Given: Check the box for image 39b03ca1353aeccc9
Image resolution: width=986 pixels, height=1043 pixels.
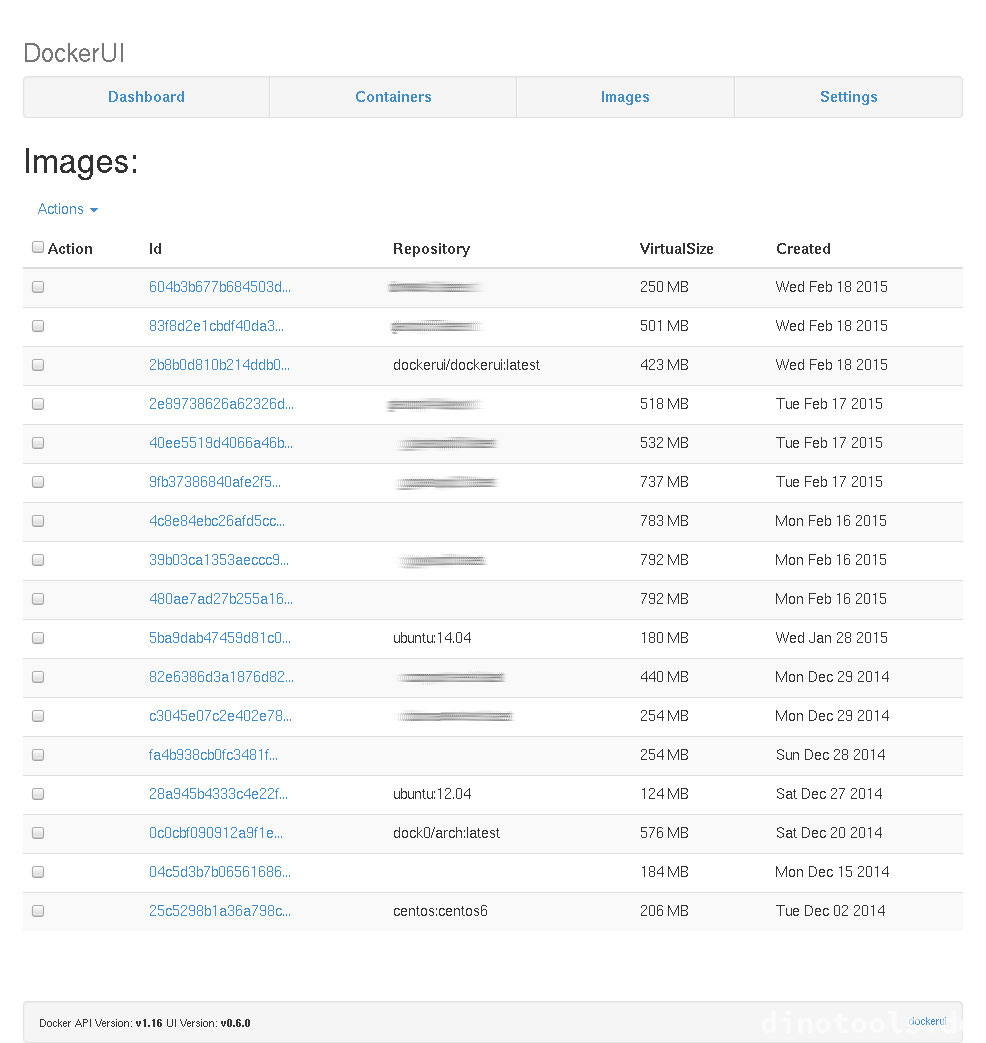Looking at the screenshot, I should [x=38, y=560].
